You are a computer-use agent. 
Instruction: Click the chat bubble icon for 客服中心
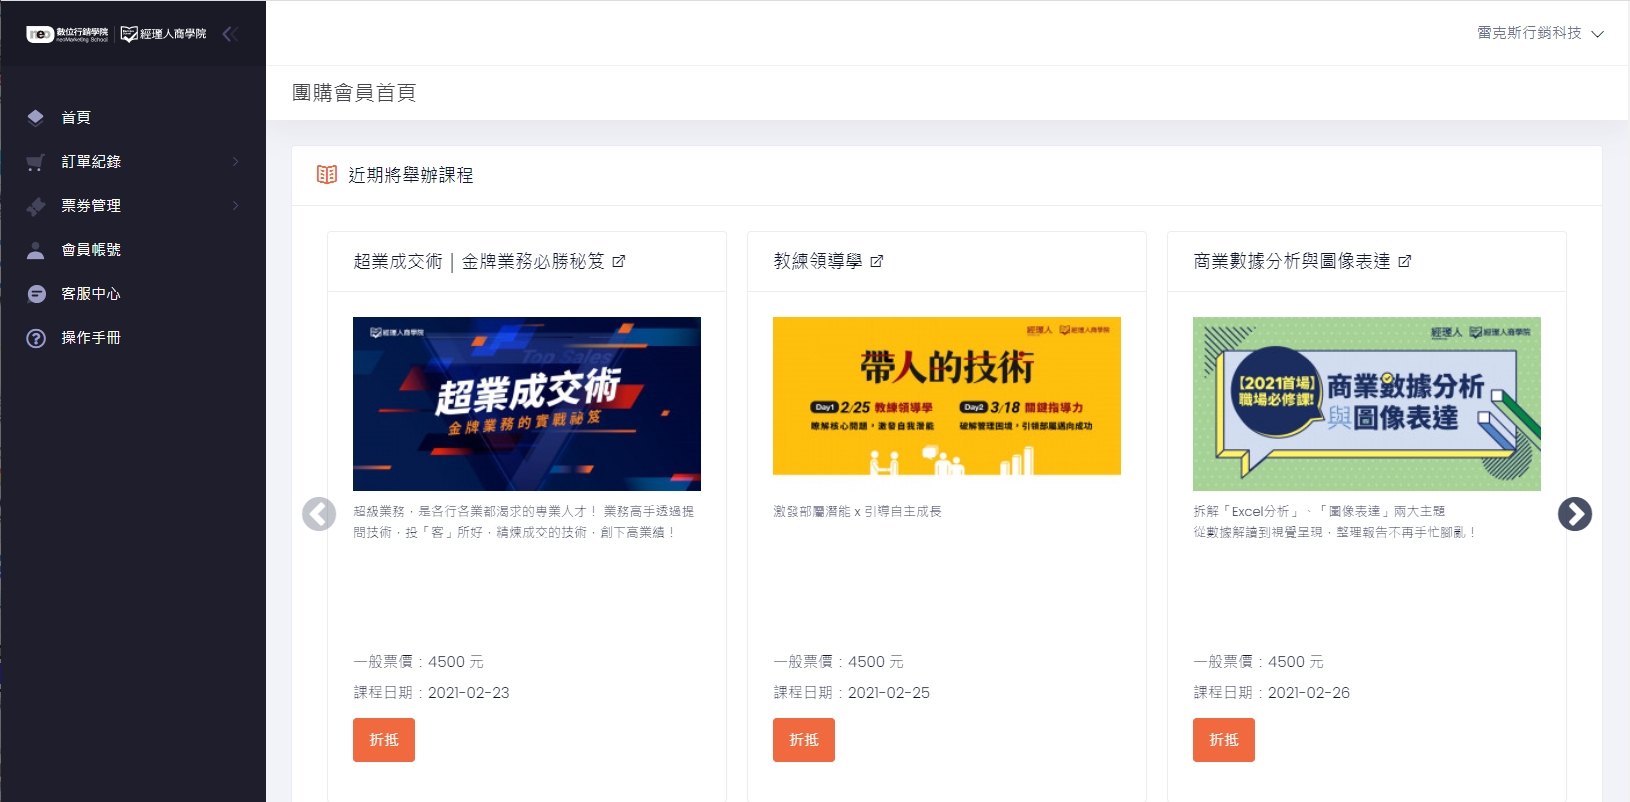36,294
